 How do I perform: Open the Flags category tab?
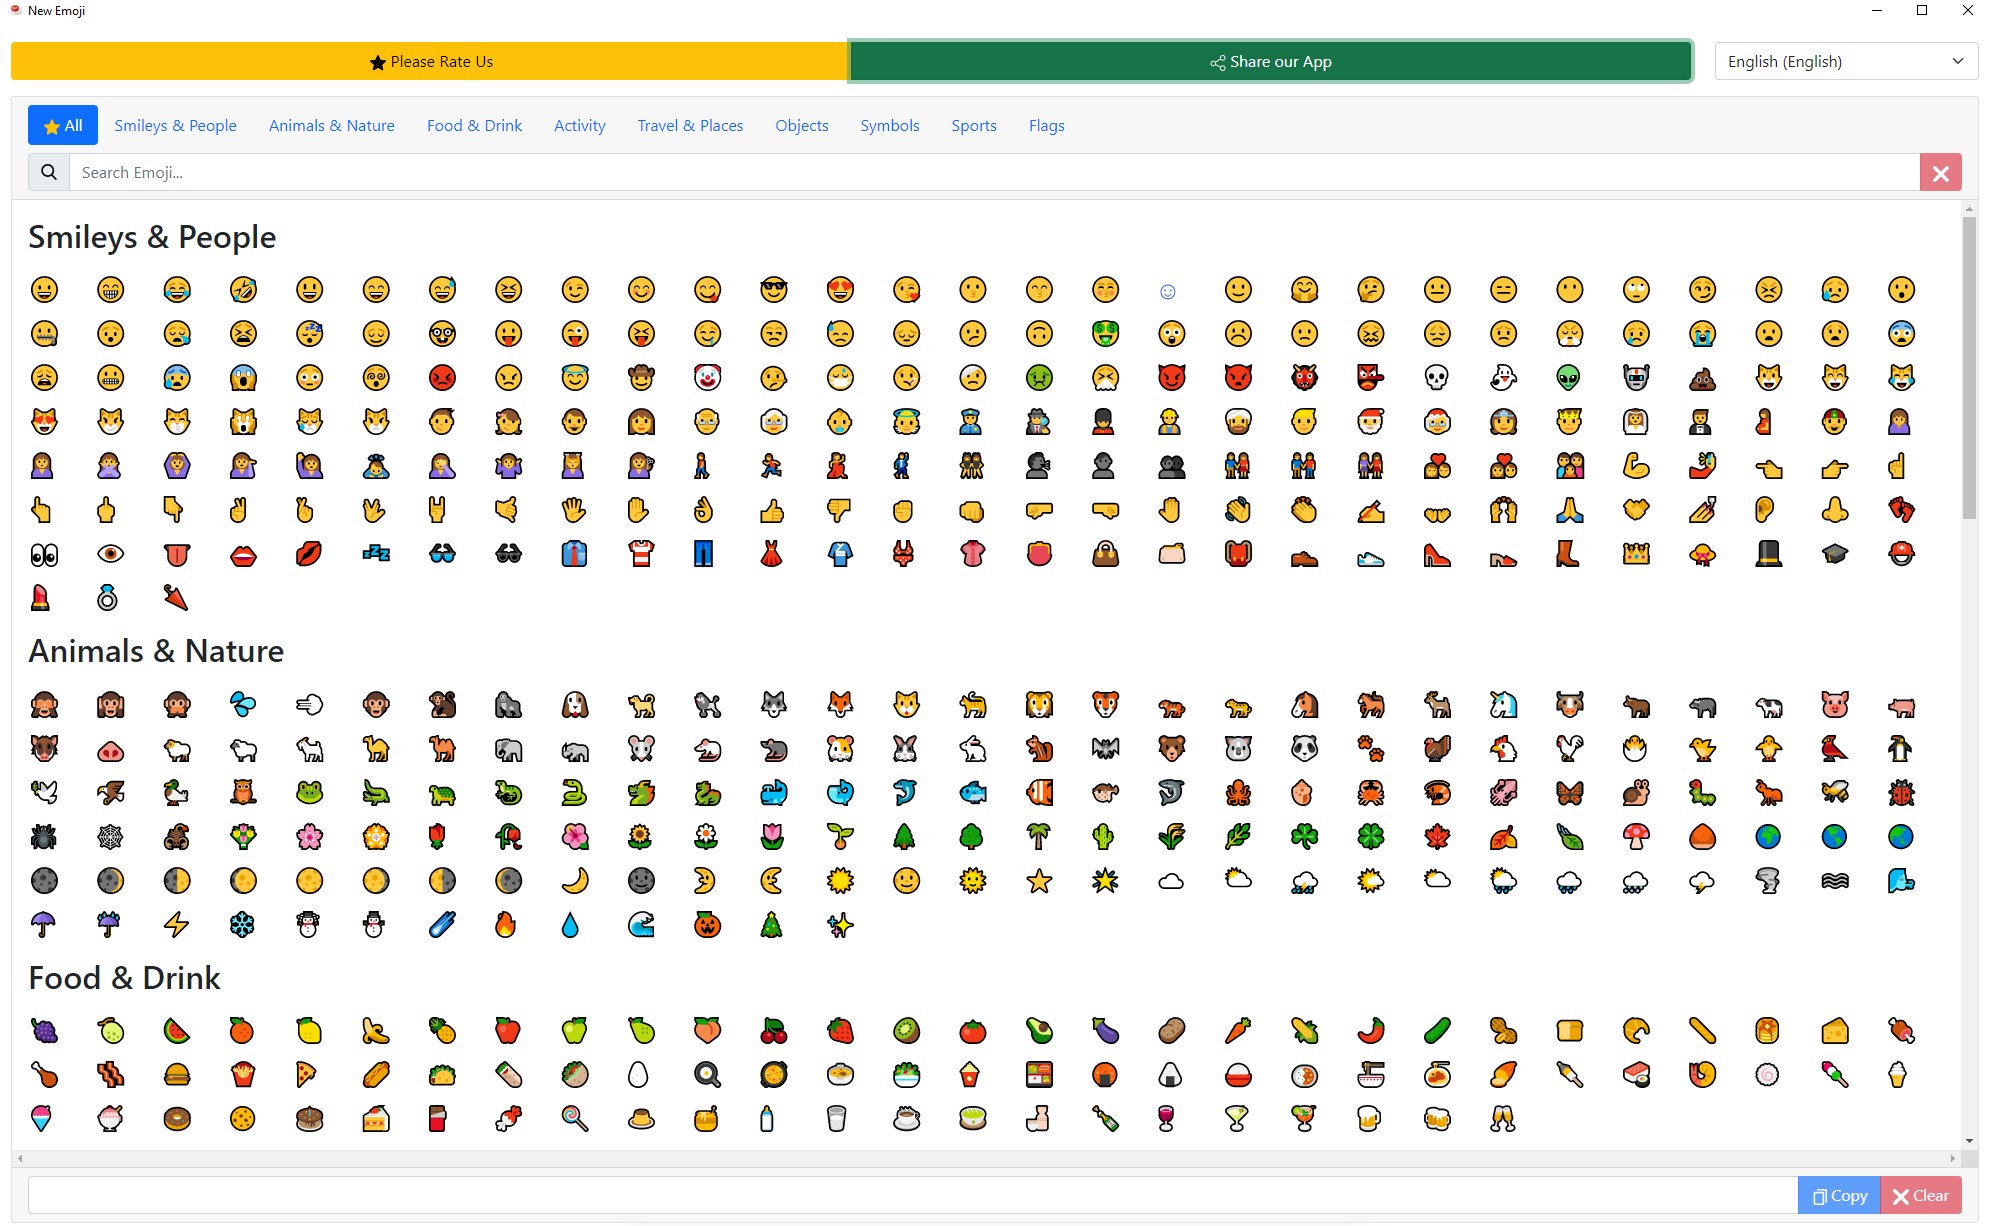[1046, 125]
